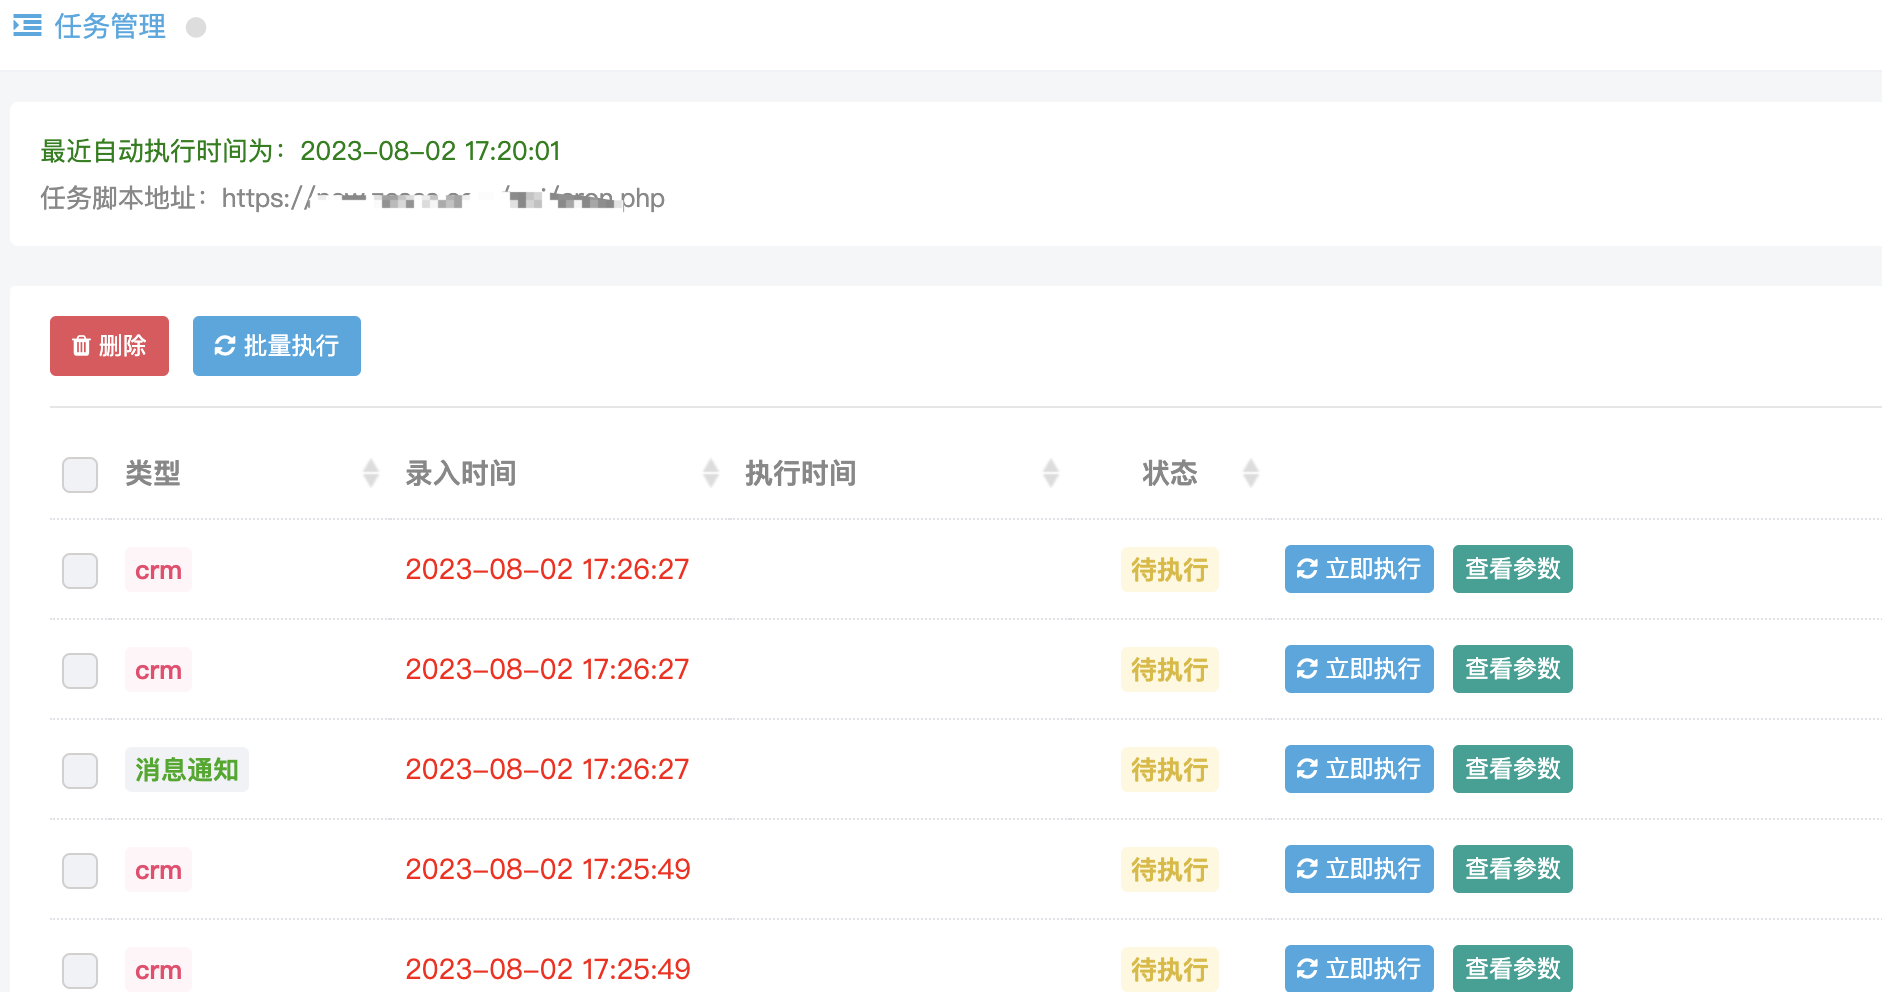
Task: Open 查看参数 for the second crm row
Action: (x=1513, y=669)
